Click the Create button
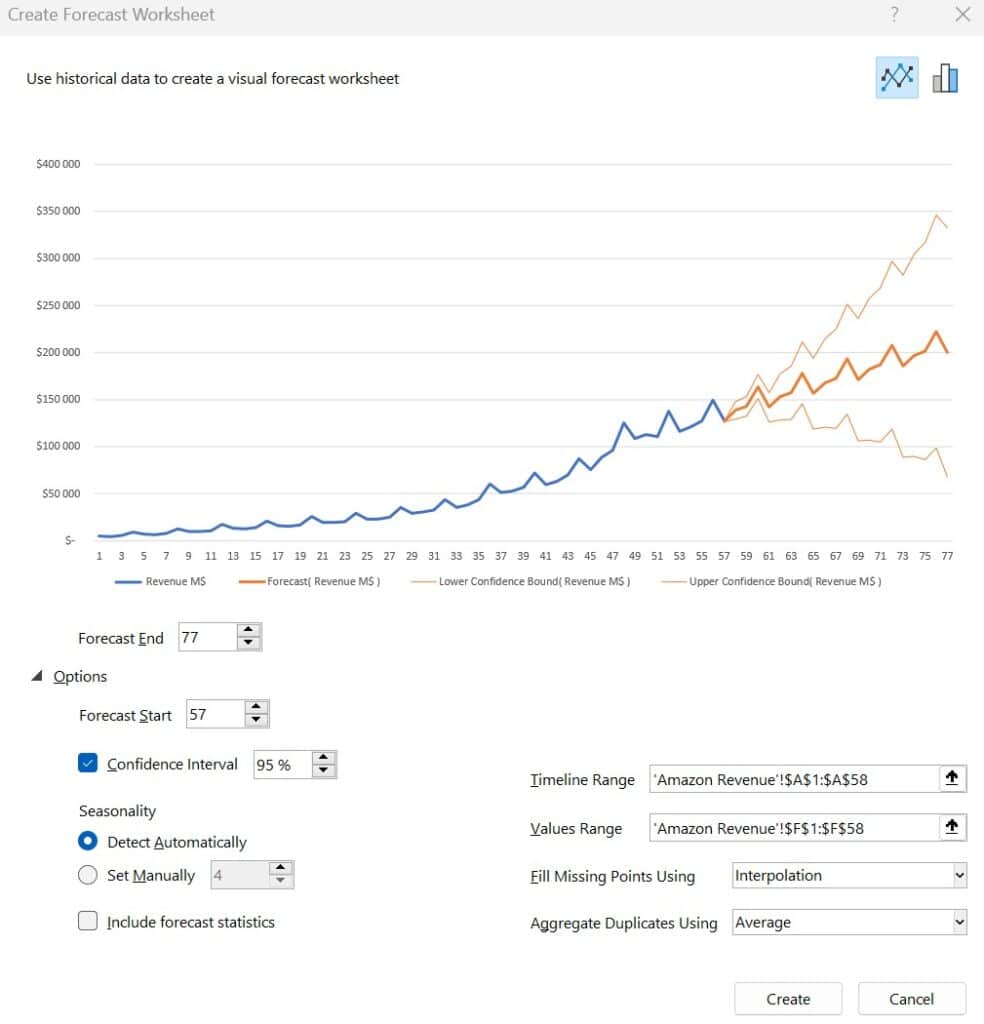The height and width of the screenshot is (1024, 984). [788, 998]
